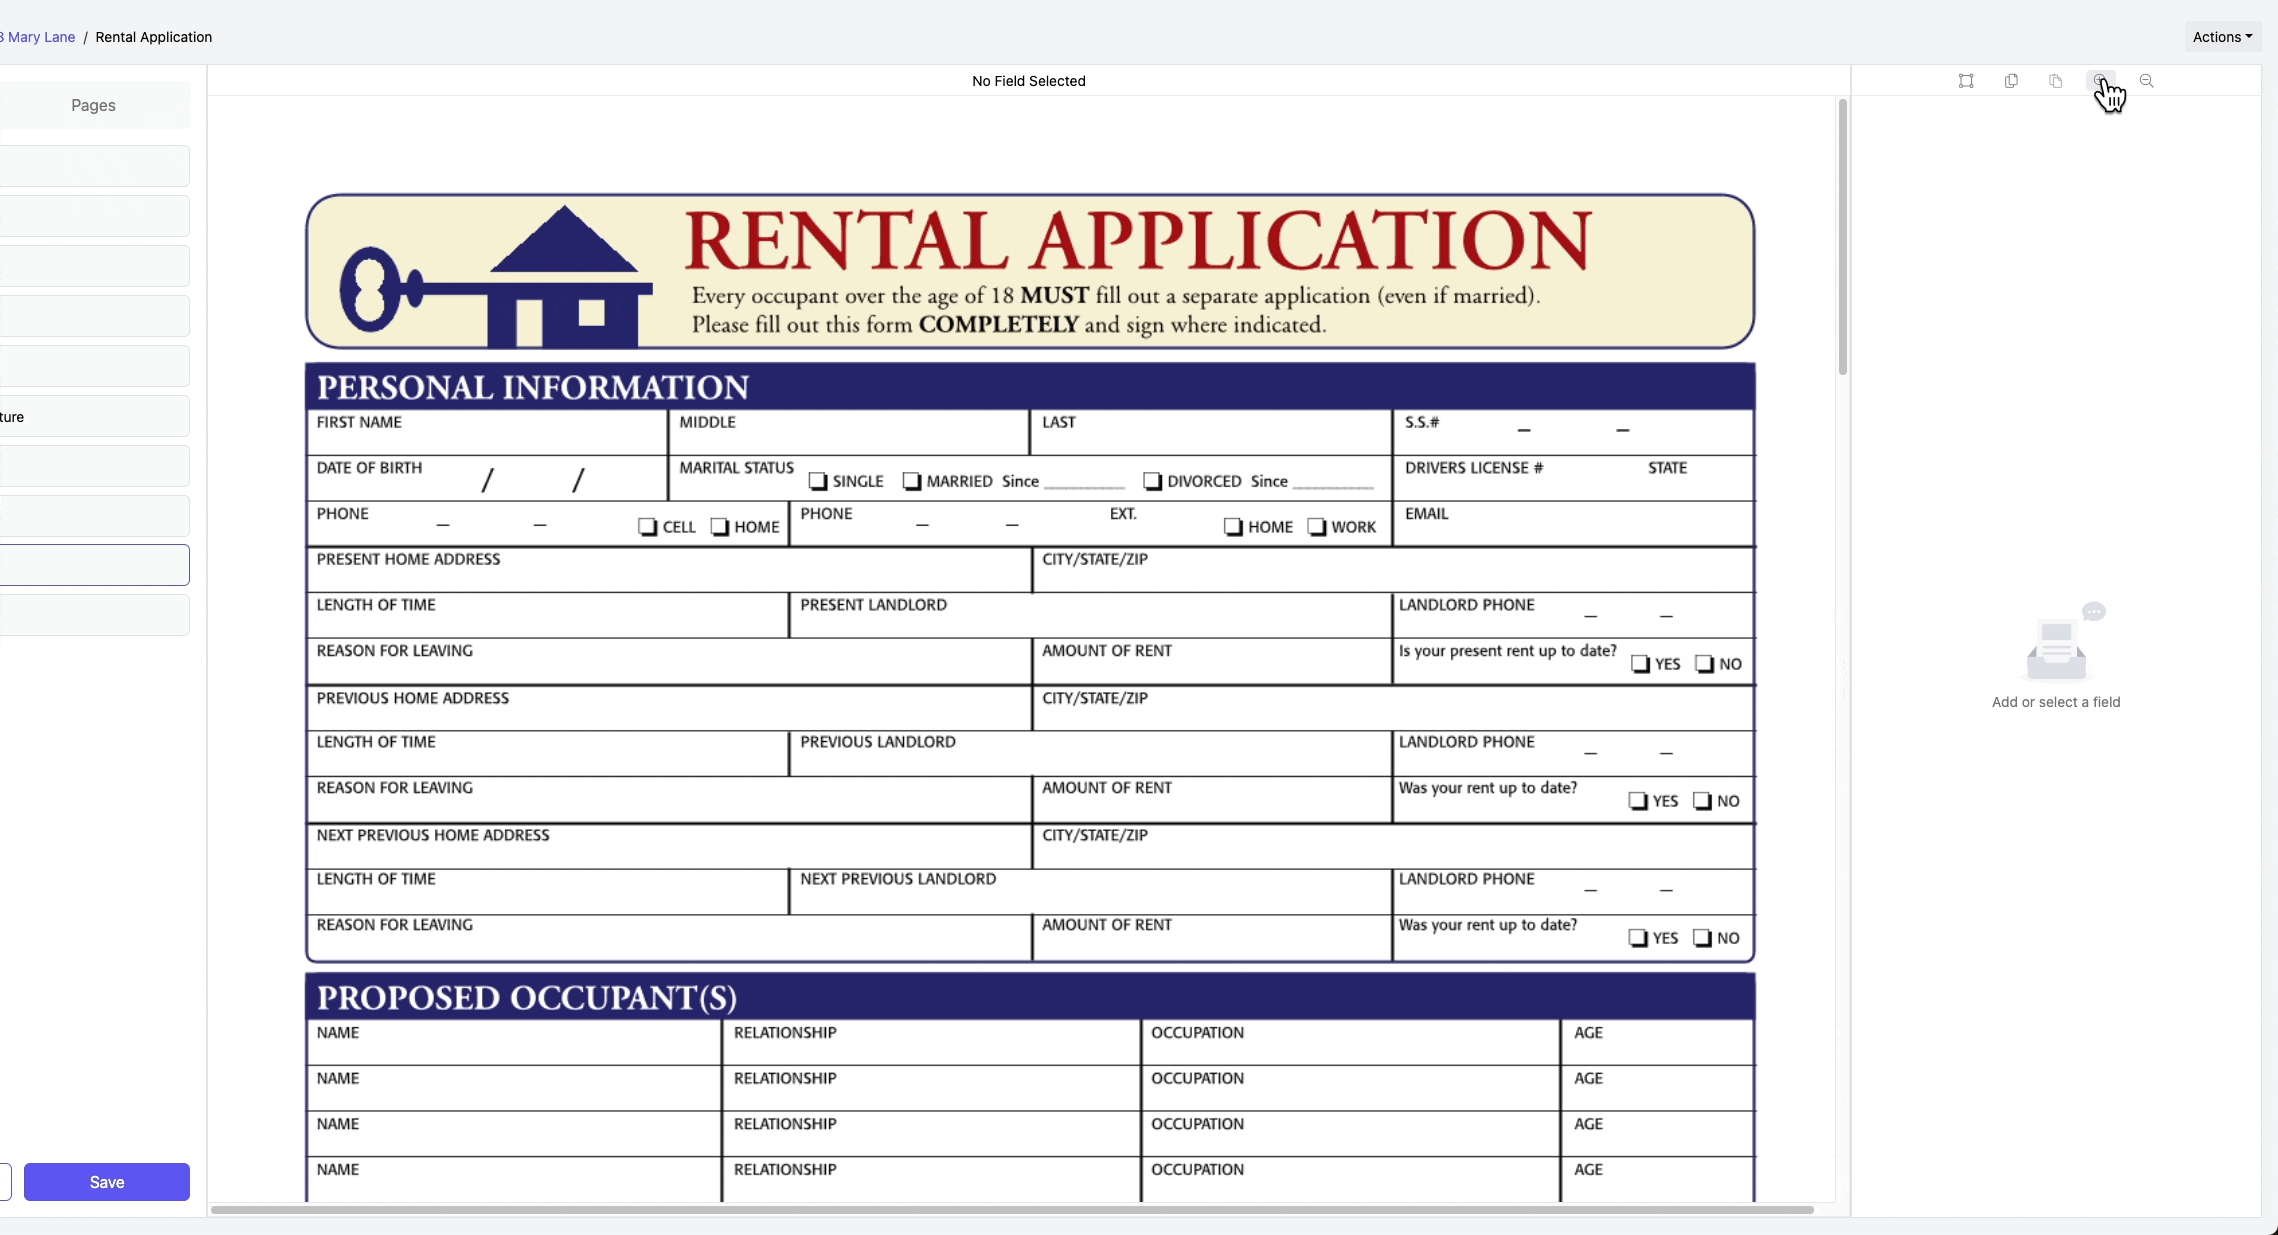This screenshot has width=2278, height=1235.
Task: Click the copy field icon
Action: pos(2011,81)
